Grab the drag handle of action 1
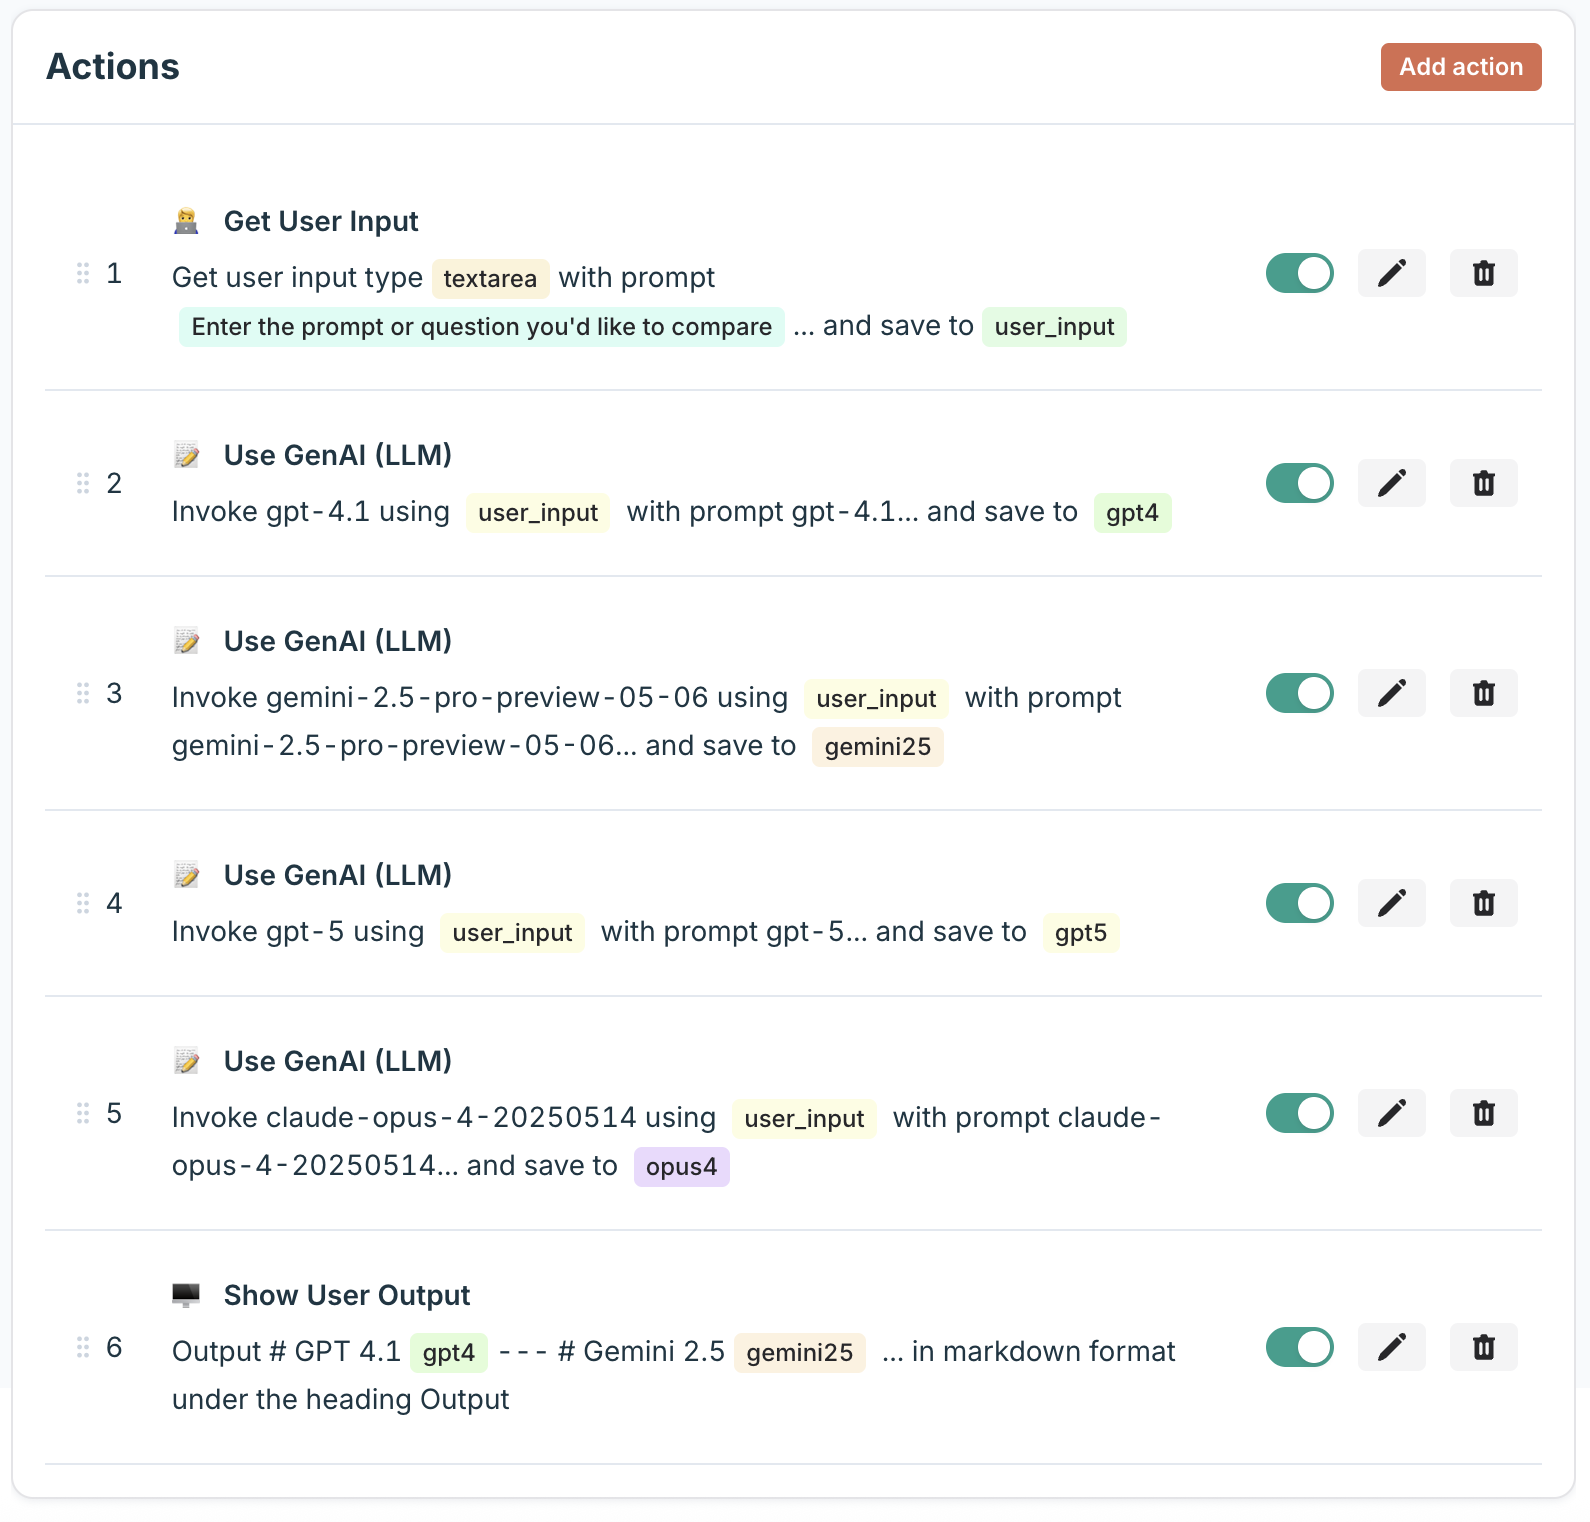The height and width of the screenshot is (1522, 1590). point(83,273)
